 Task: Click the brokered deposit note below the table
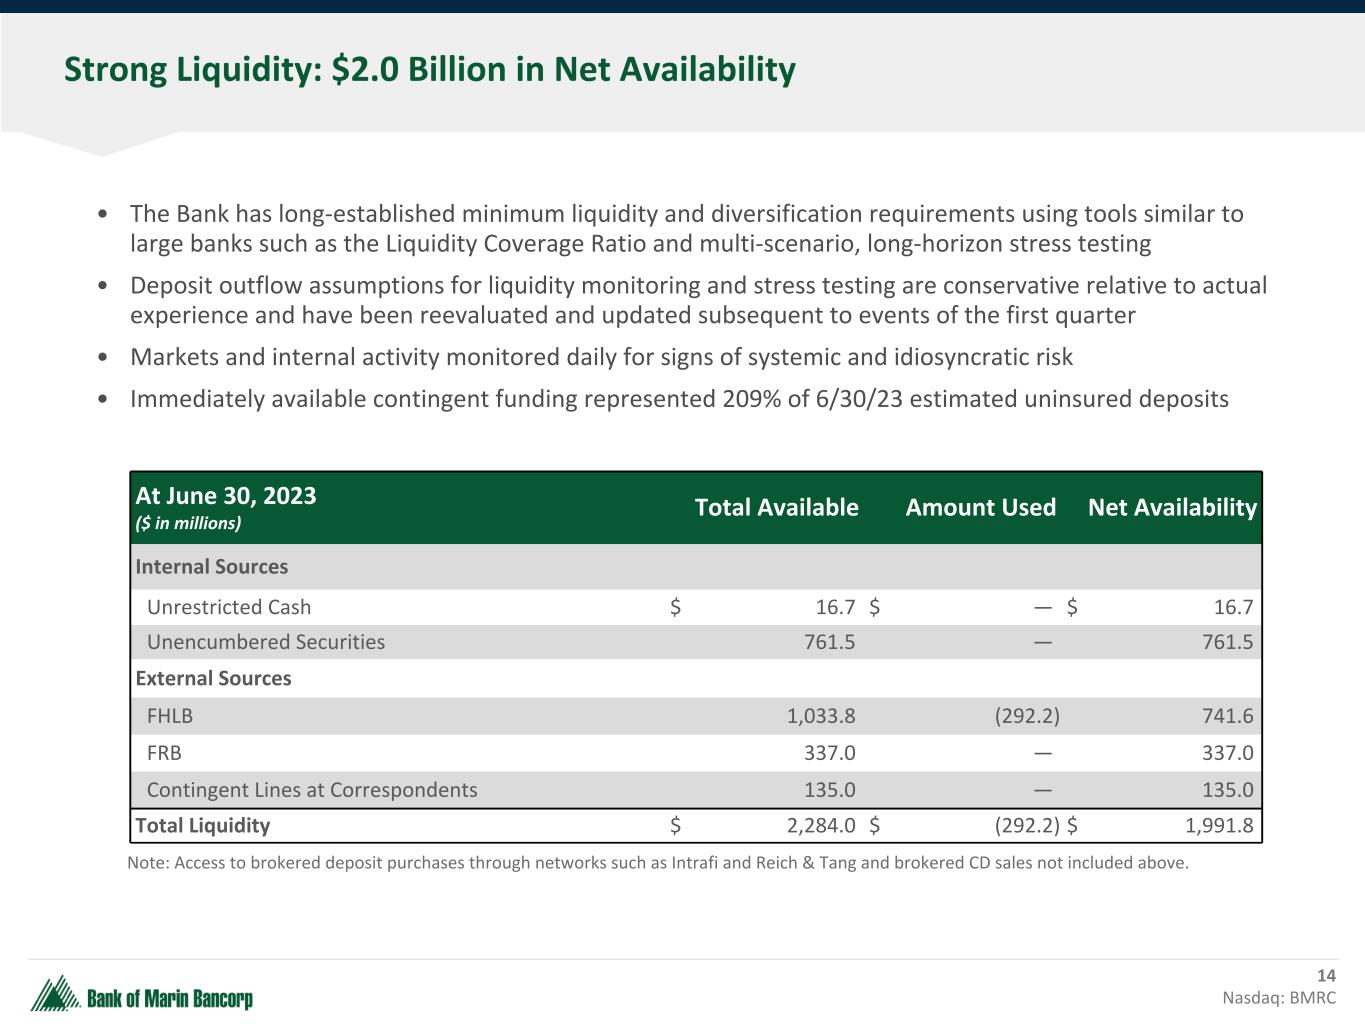click(658, 863)
